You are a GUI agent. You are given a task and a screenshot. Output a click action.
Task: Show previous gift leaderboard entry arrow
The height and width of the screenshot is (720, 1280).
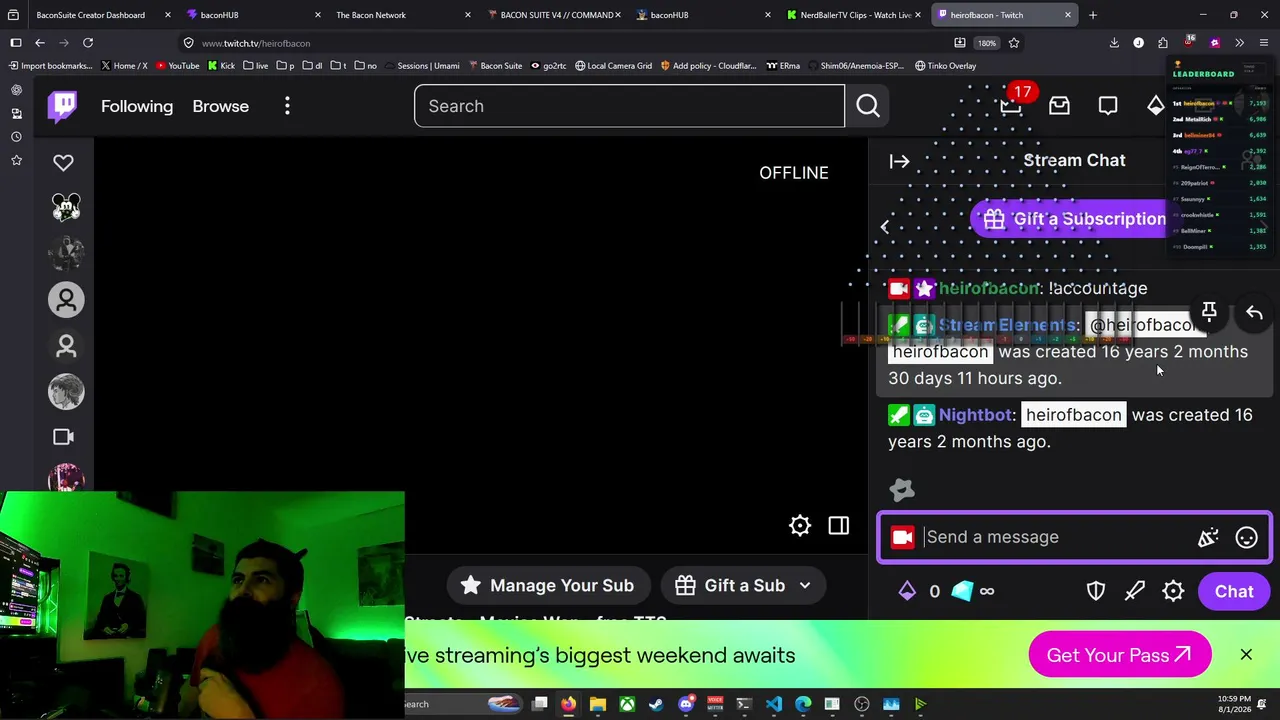[x=884, y=226]
